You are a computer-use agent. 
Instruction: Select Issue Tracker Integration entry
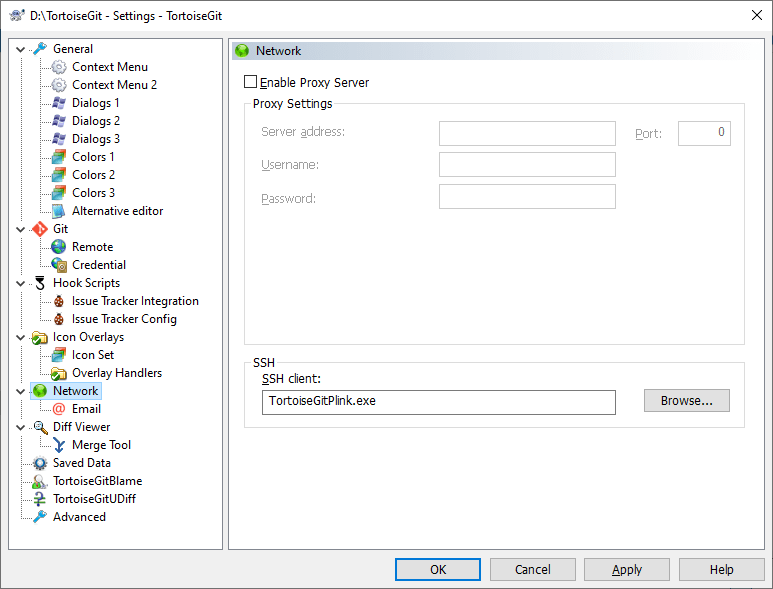pyautogui.click(x=135, y=301)
